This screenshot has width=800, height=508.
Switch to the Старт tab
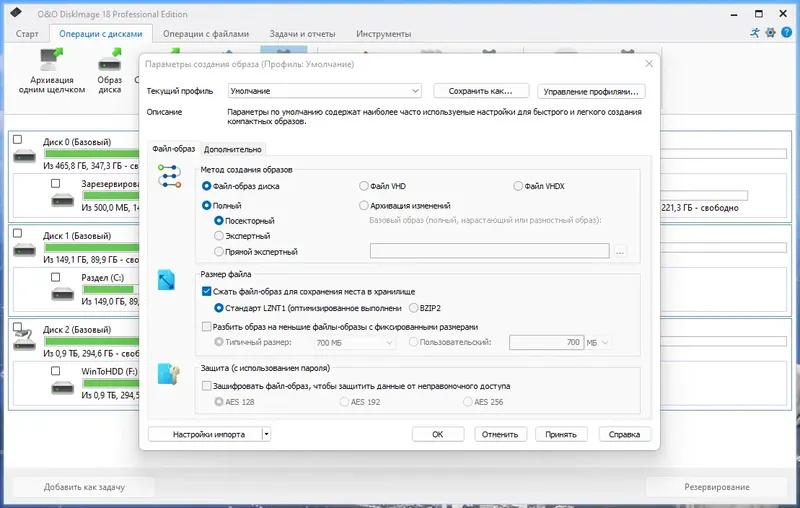point(27,34)
